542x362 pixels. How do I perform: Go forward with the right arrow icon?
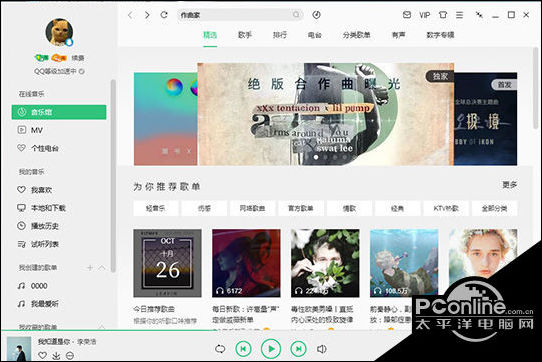147,15
